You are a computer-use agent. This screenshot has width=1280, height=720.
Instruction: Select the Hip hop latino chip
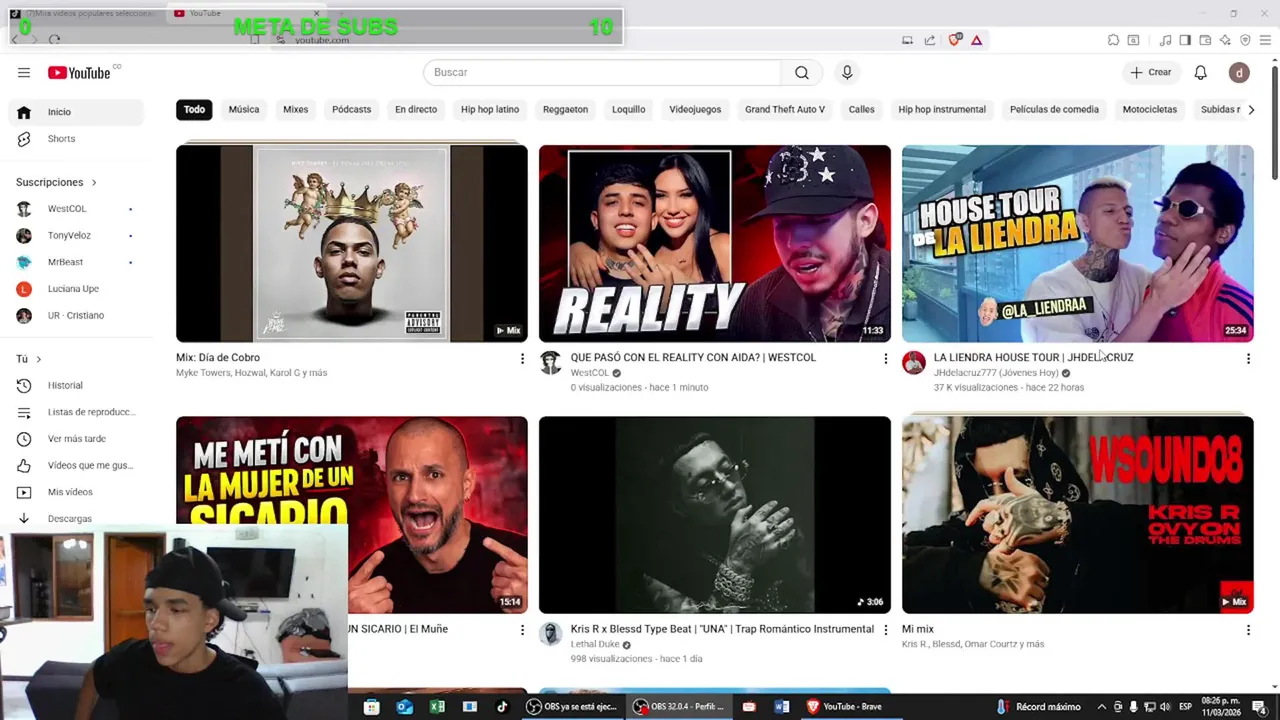click(x=490, y=109)
